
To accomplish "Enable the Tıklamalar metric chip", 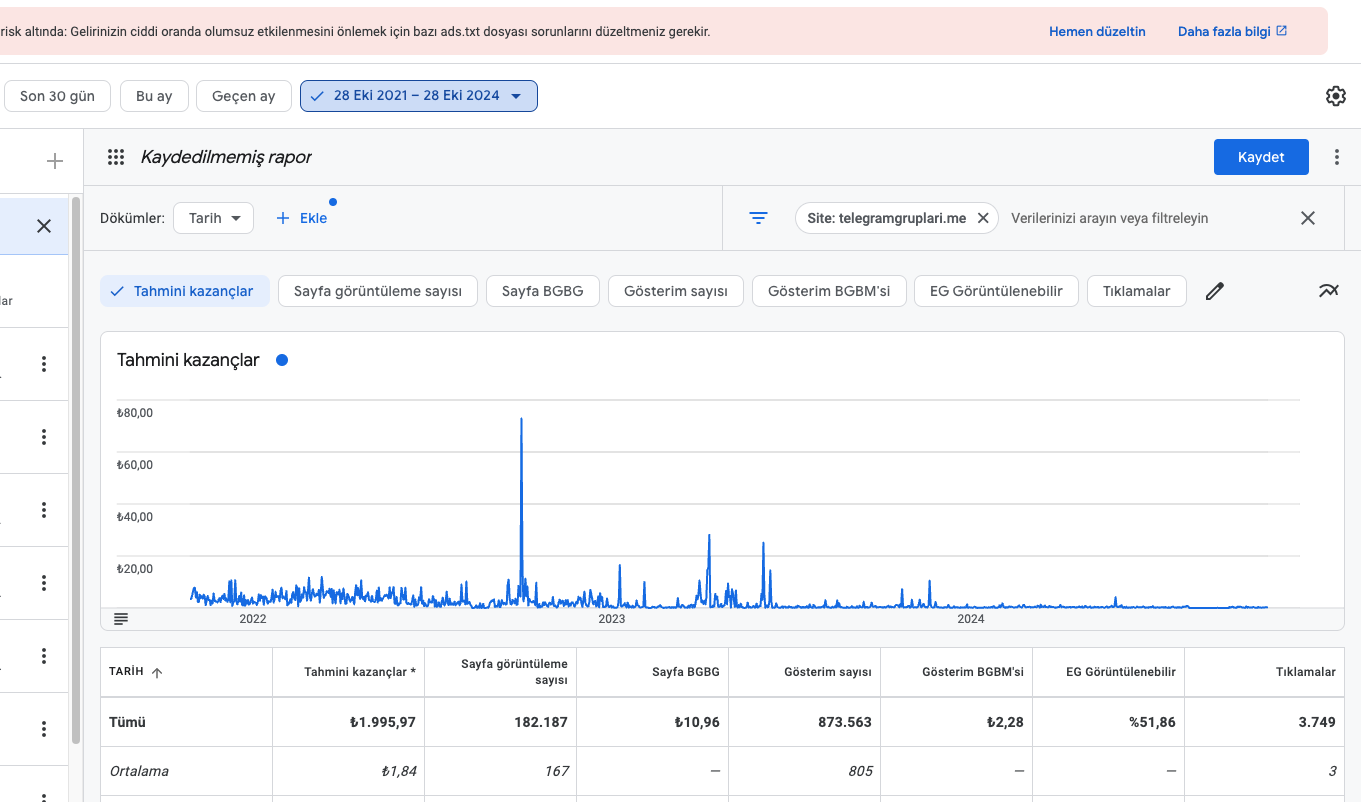I will tap(1136, 291).
